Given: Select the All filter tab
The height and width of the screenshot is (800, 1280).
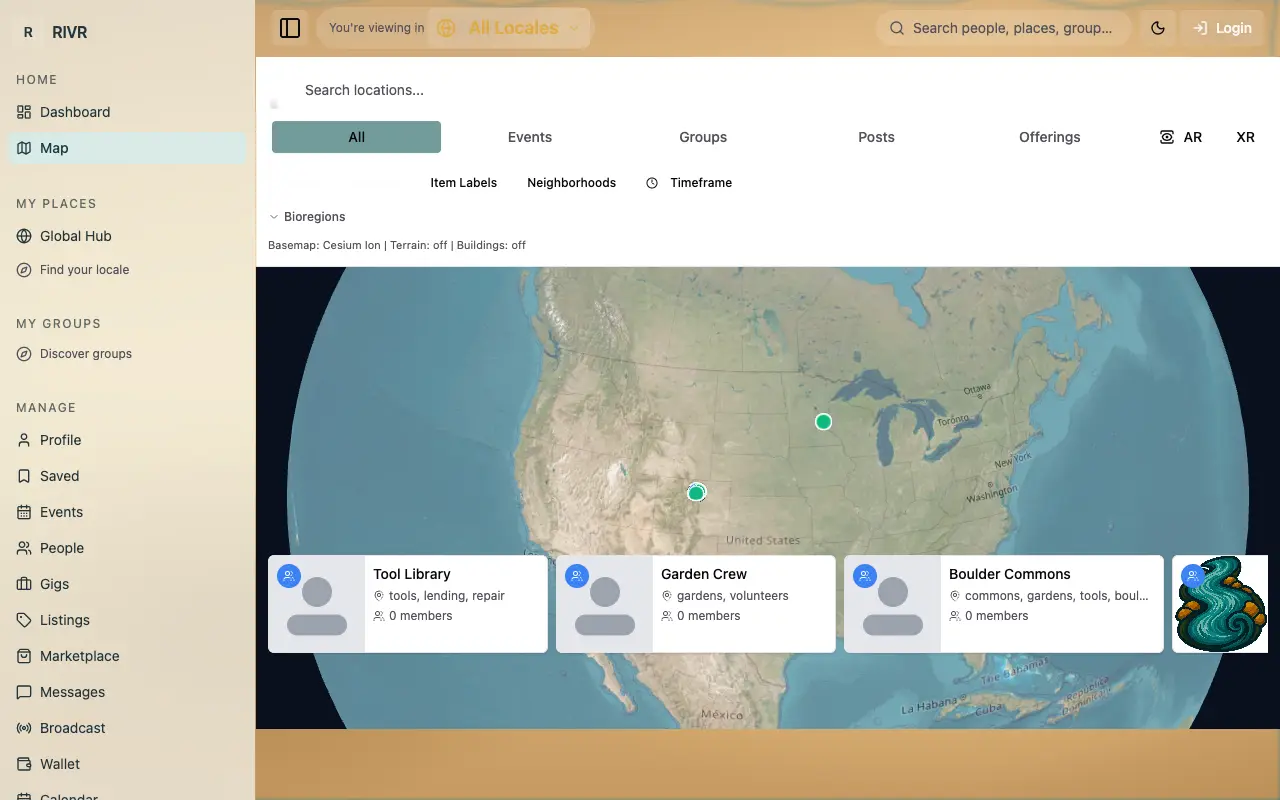Looking at the screenshot, I should tap(356, 137).
